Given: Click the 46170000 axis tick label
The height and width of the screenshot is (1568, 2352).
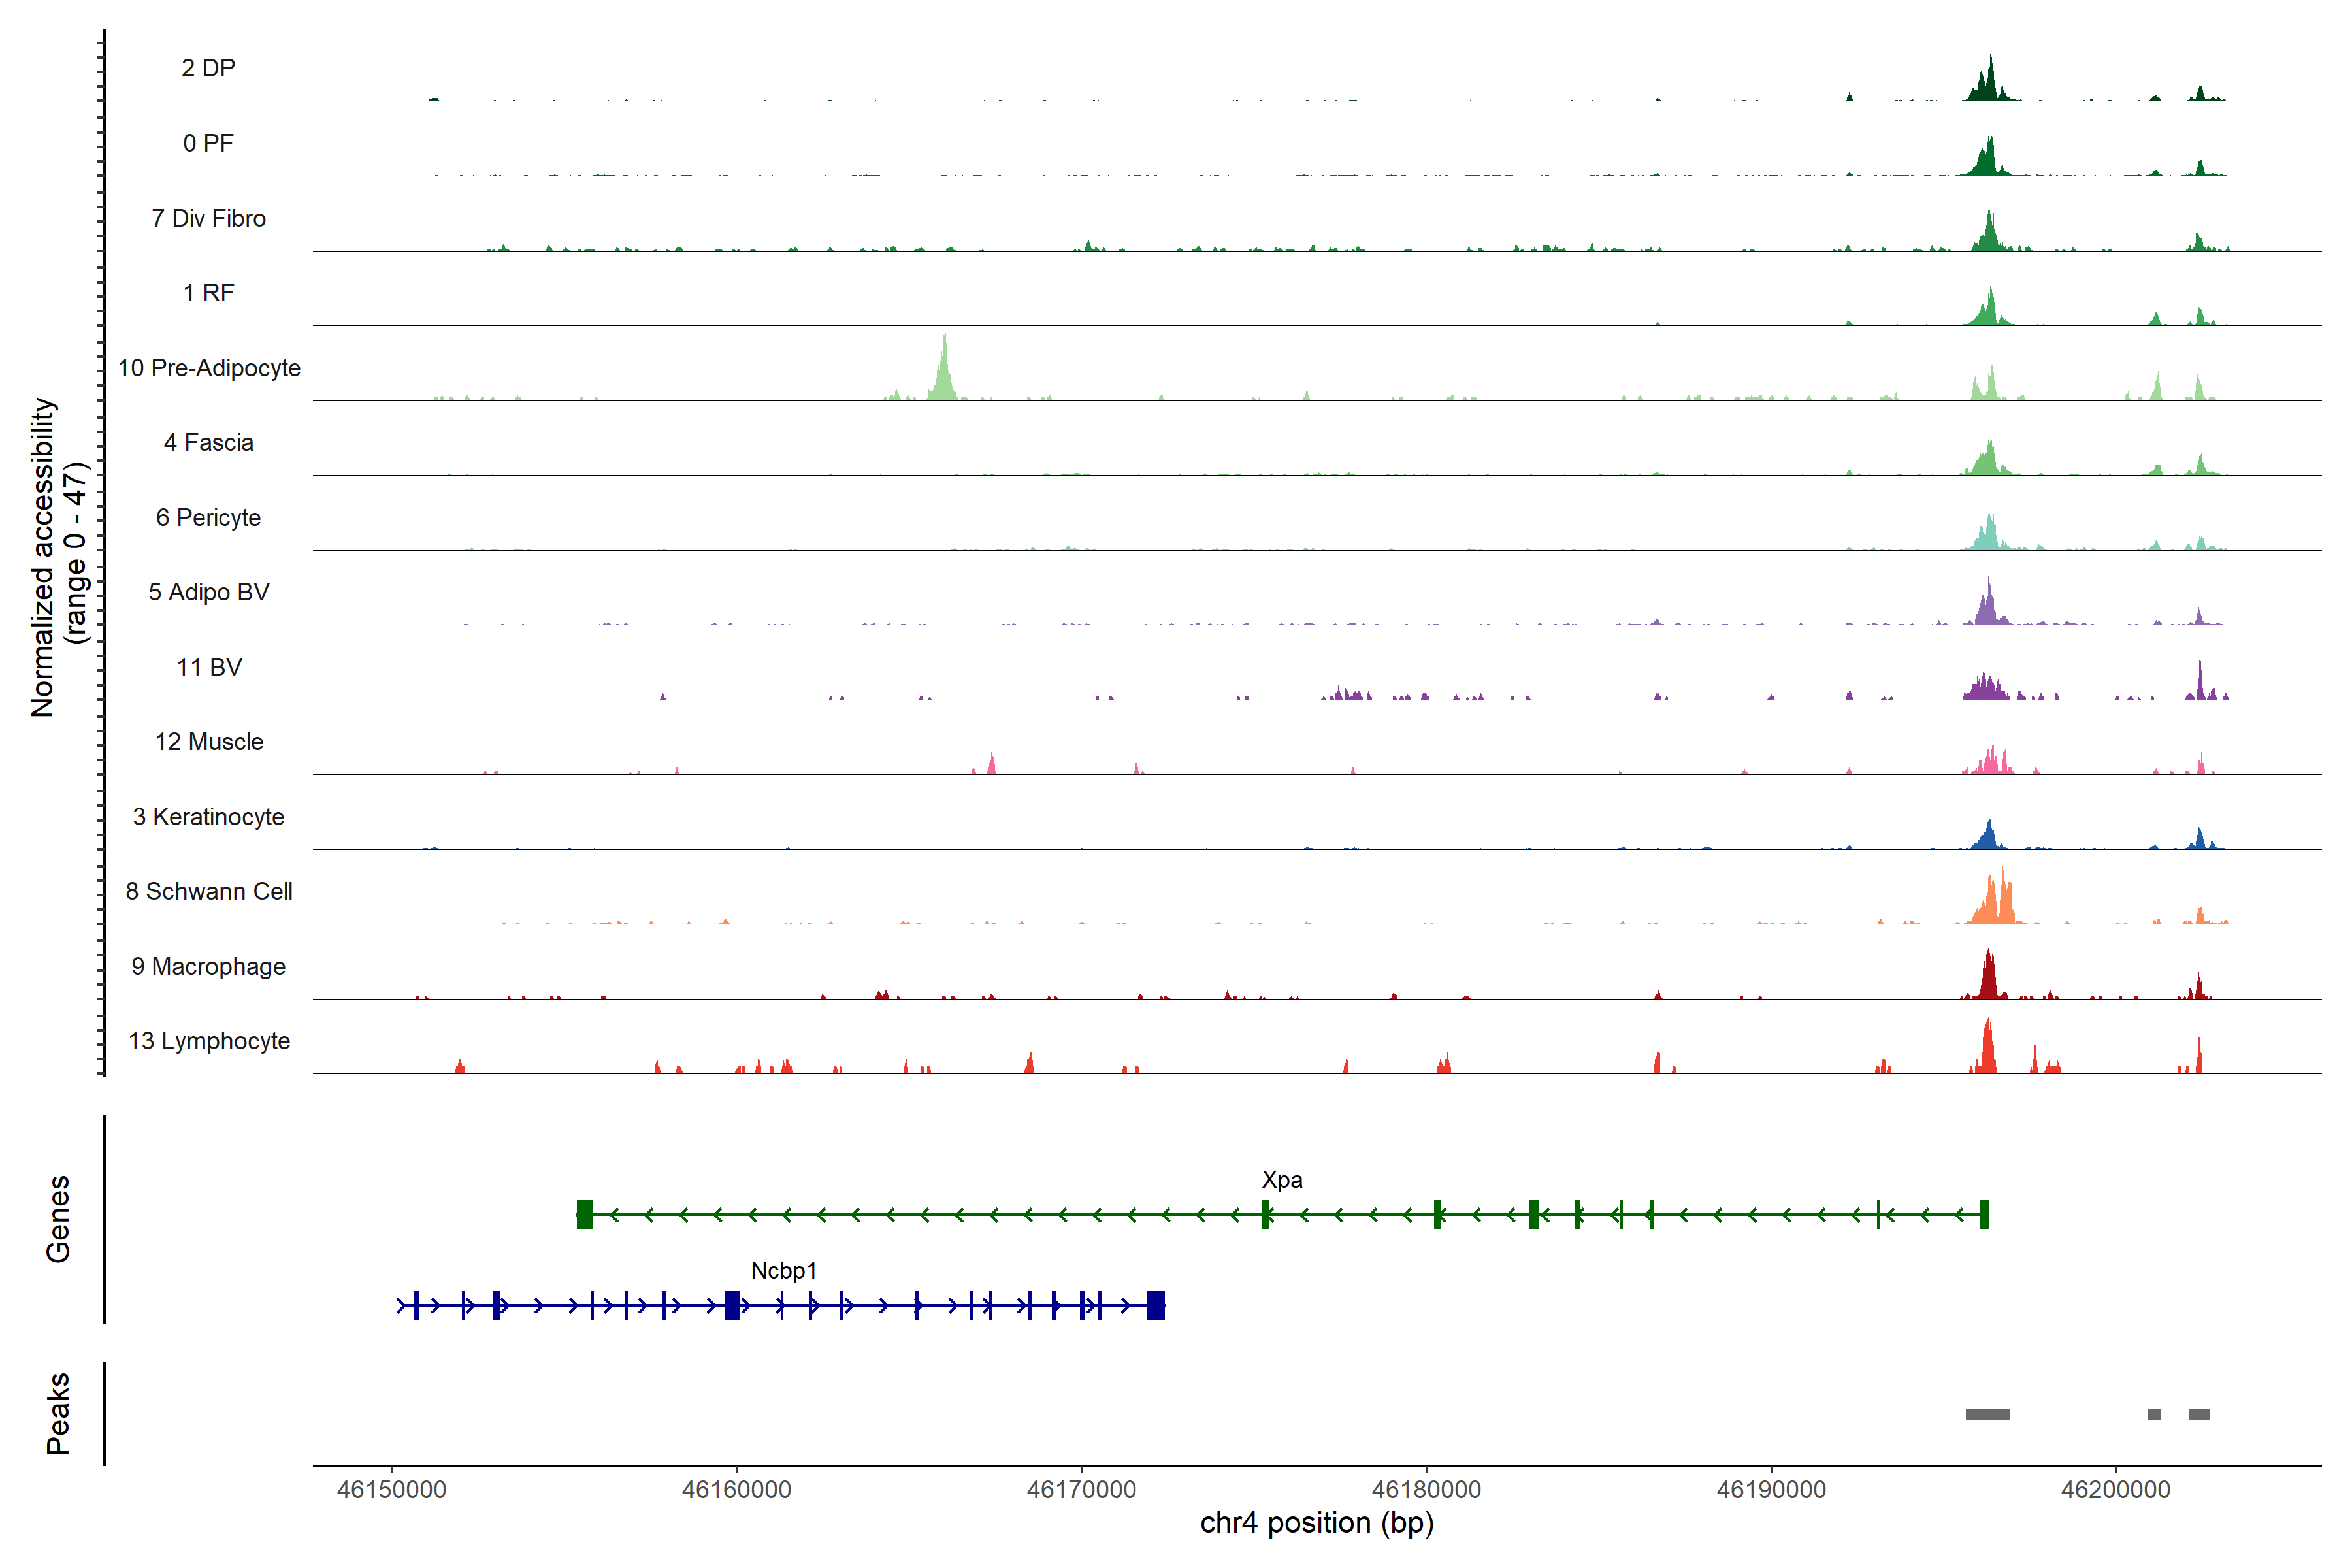Looking at the screenshot, I should click(x=1081, y=1490).
